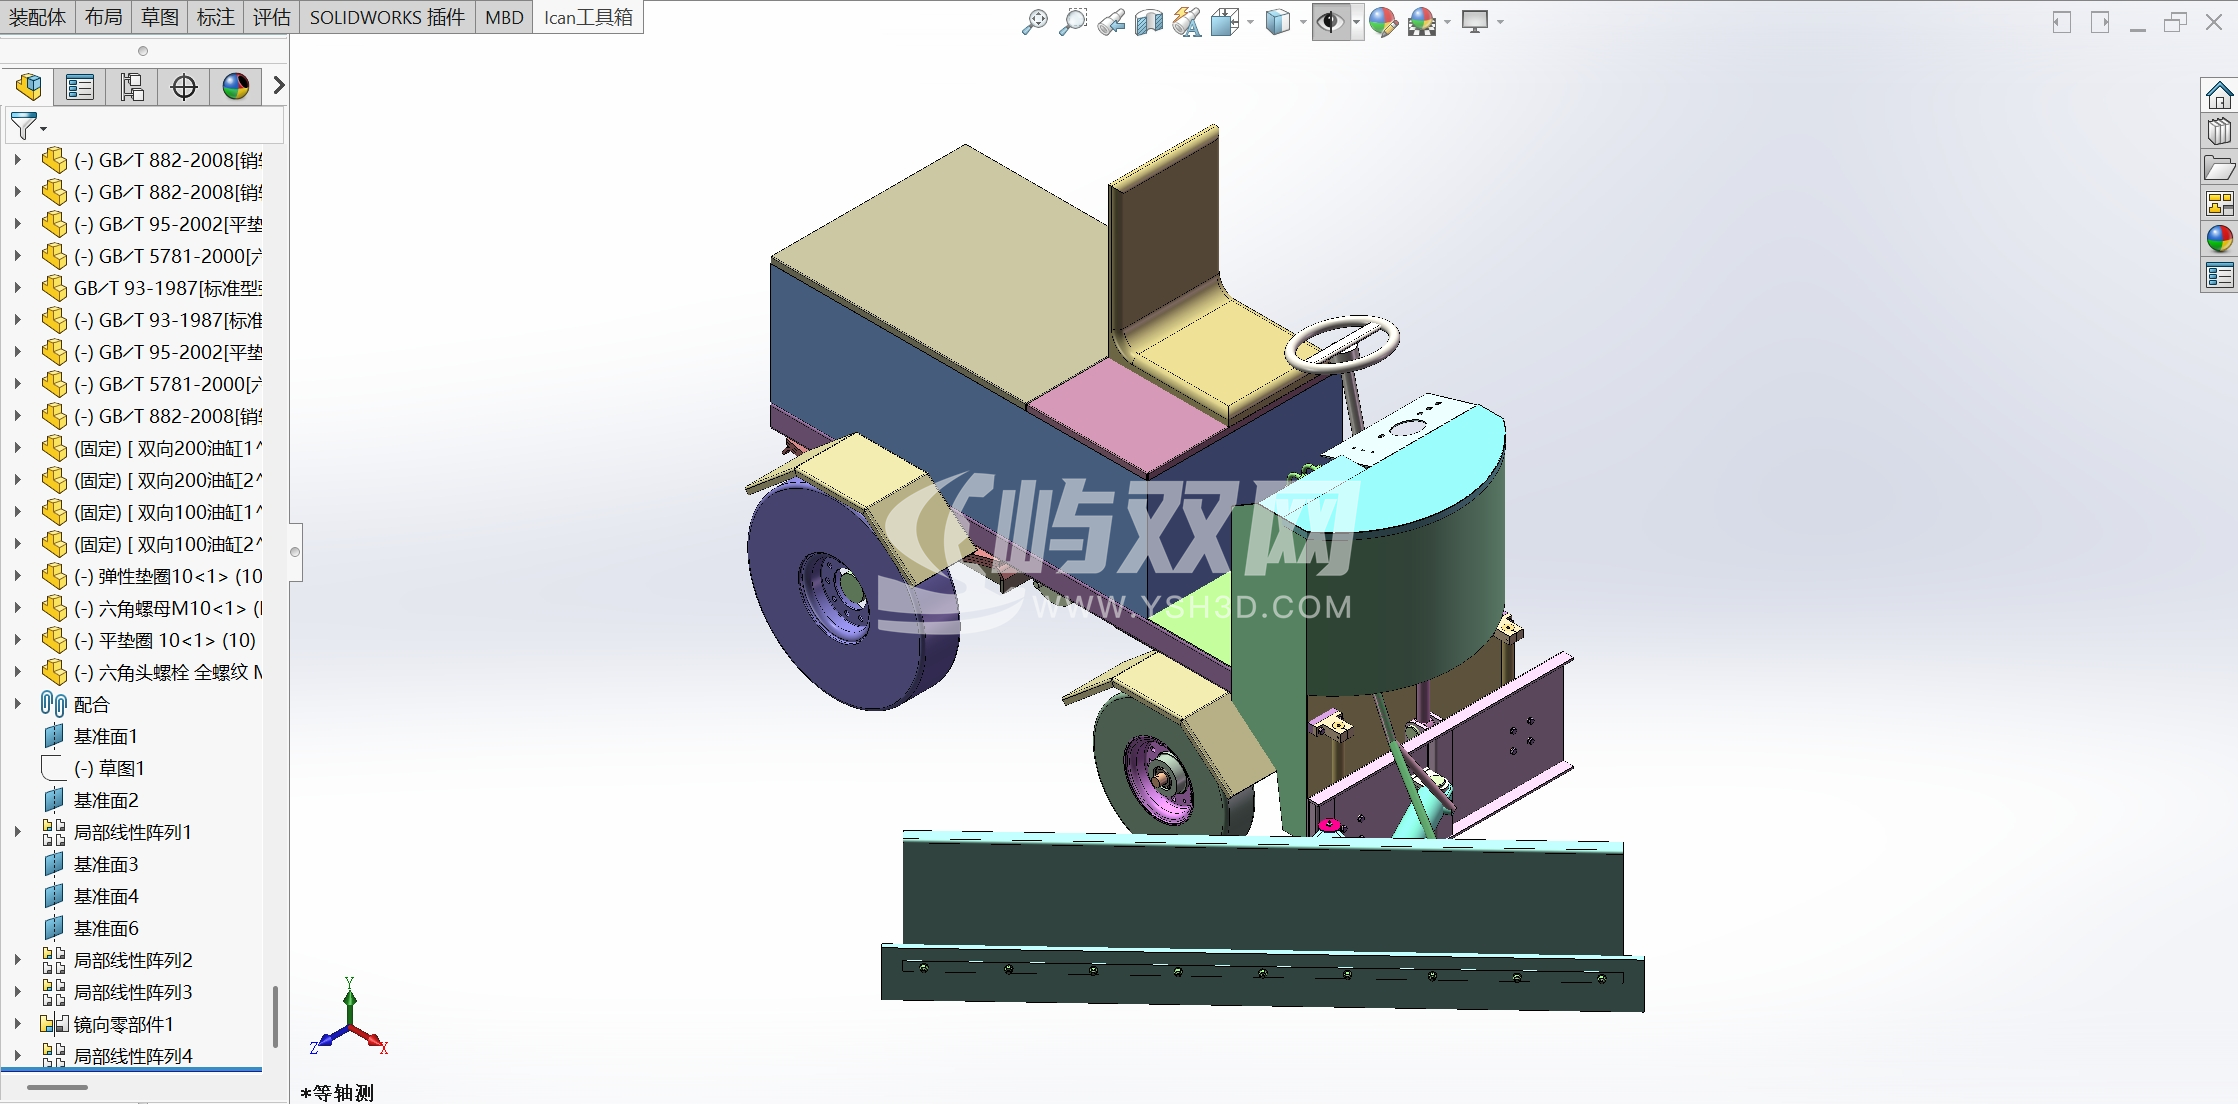Viewport: 2238px width, 1104px height.
Task: Select 基准面1 in the feature tree
Action: coord(105,736)
